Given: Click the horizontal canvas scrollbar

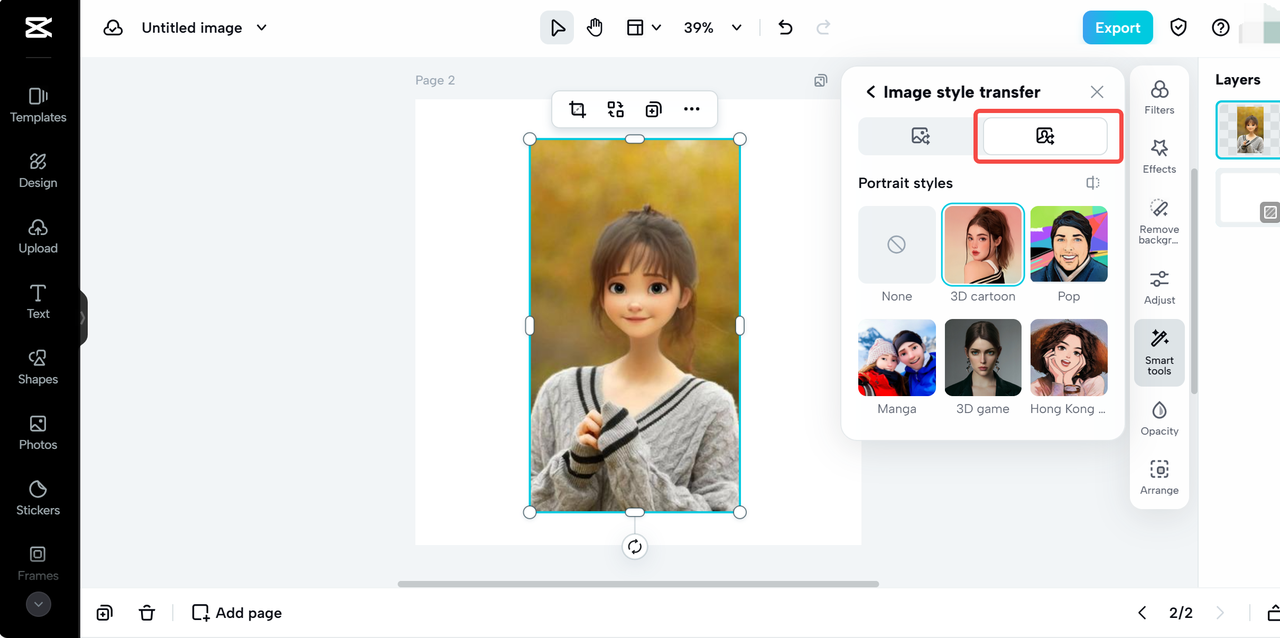Looking at the screenshot, I should tap(638, 584).
